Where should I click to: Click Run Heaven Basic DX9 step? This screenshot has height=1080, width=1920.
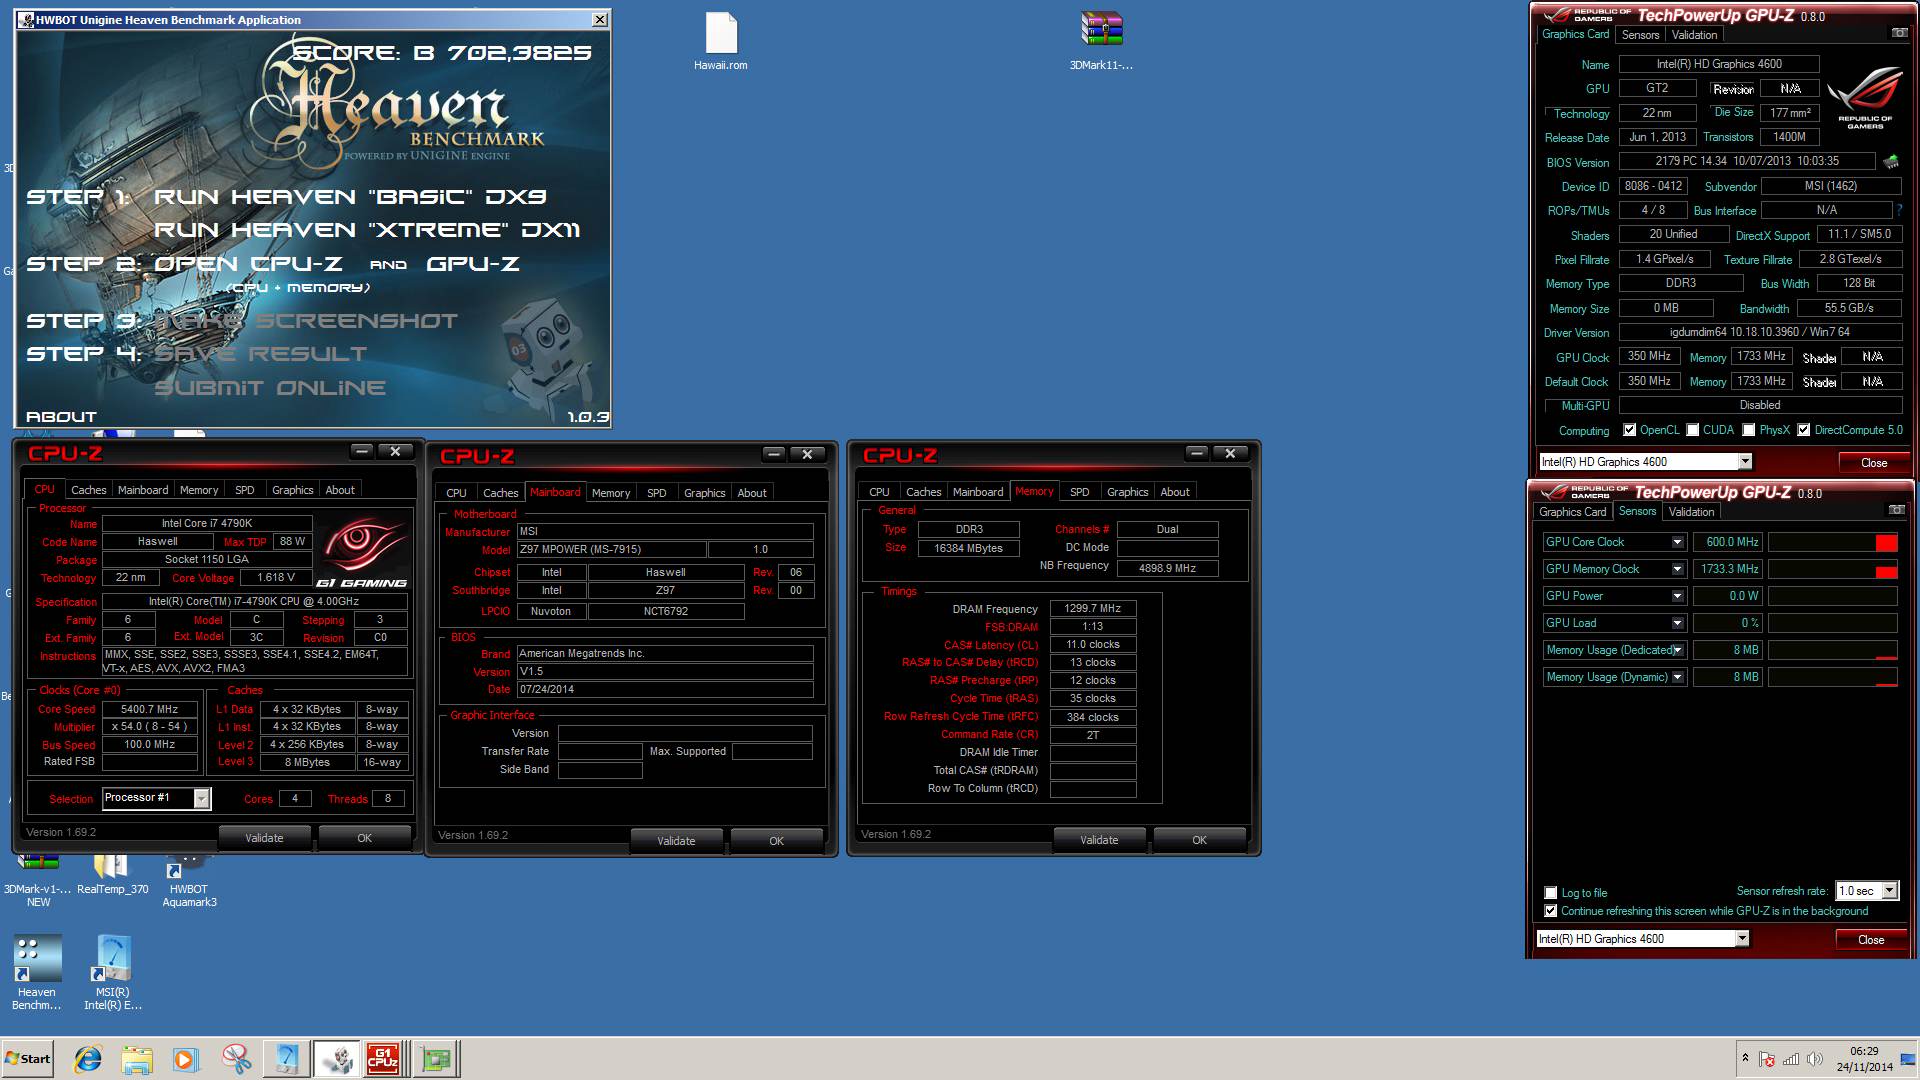350,197
